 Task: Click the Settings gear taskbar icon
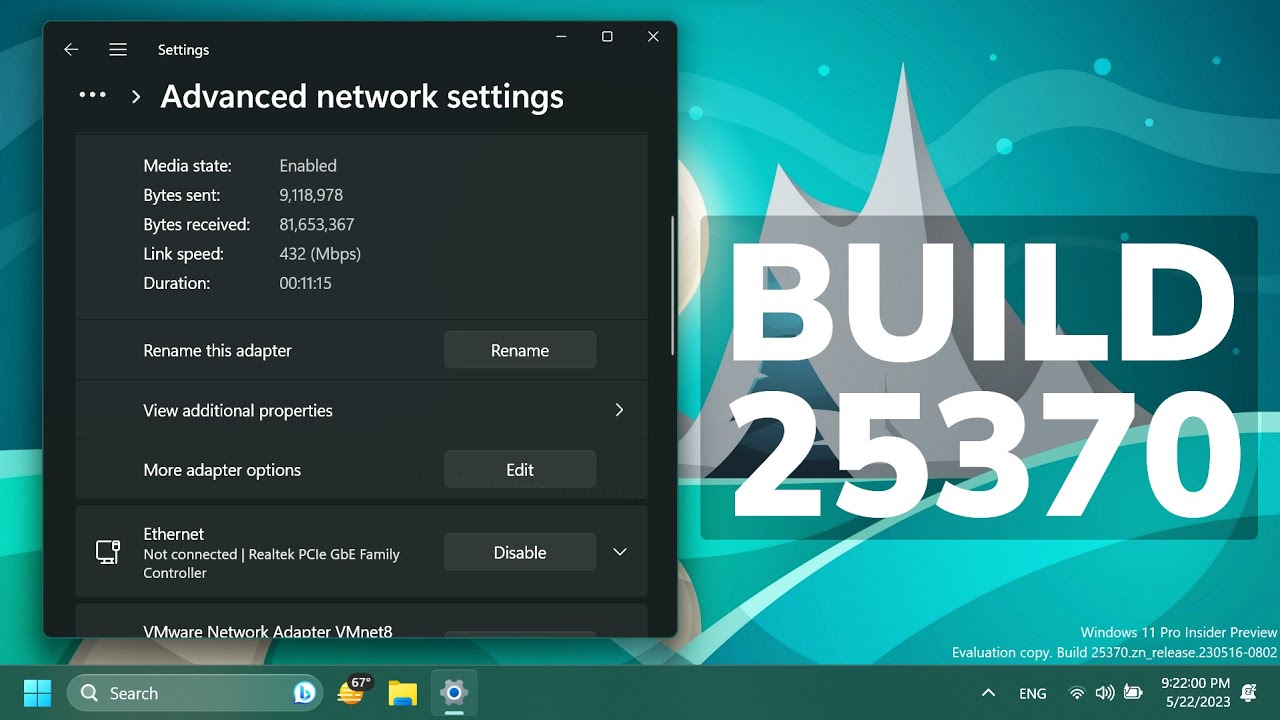454,692
